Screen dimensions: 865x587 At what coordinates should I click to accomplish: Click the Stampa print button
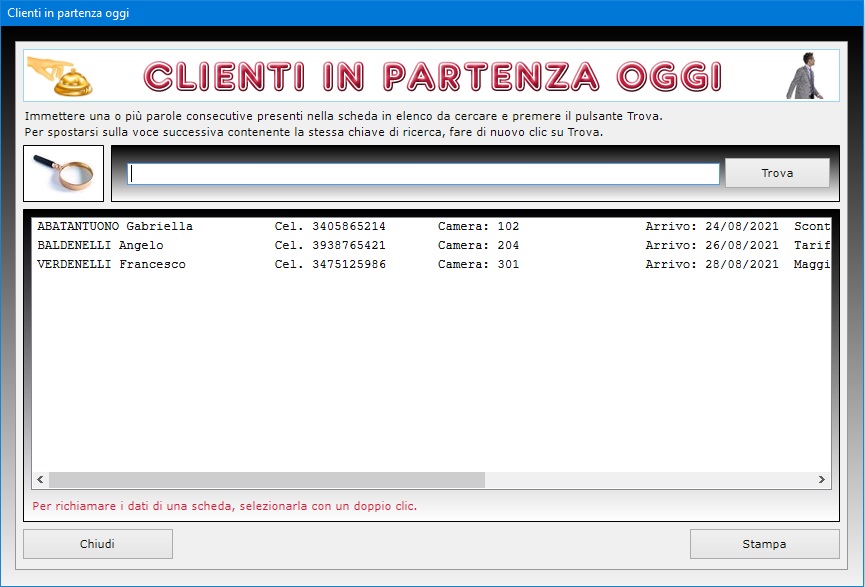click(764, 544)
